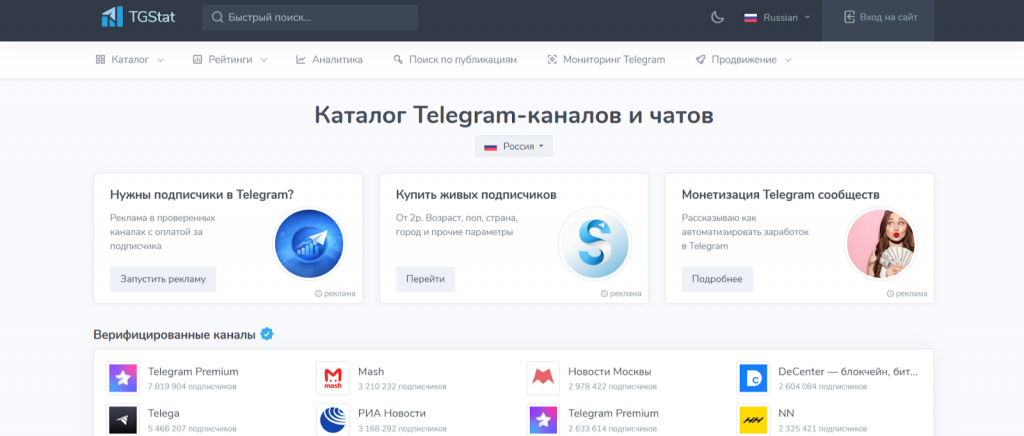Image resolution: width=1024 pixels, height=436 pixels.
Task: Open Telegram Premium channel with 7 819 904 subscribers
Action: pyautogui.click(x=193, y=371)
